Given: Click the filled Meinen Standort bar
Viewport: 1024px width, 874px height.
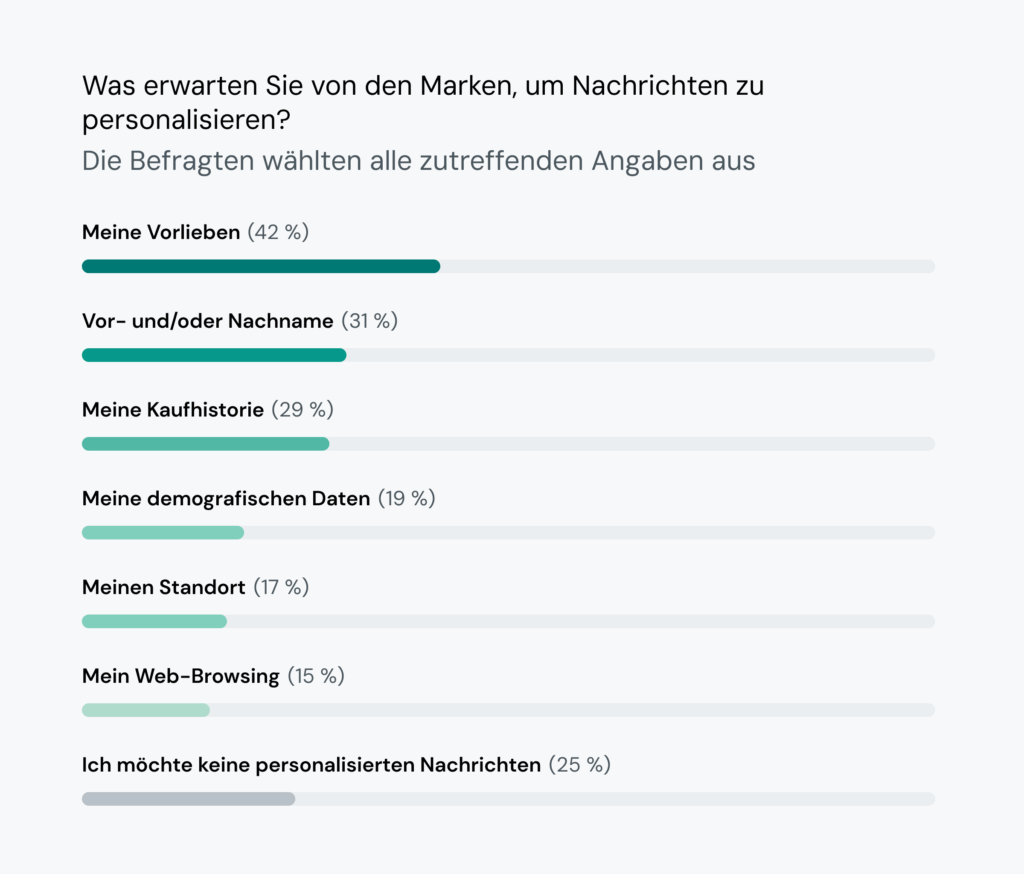Looking at the screenshot, I should tap(154, 621).
